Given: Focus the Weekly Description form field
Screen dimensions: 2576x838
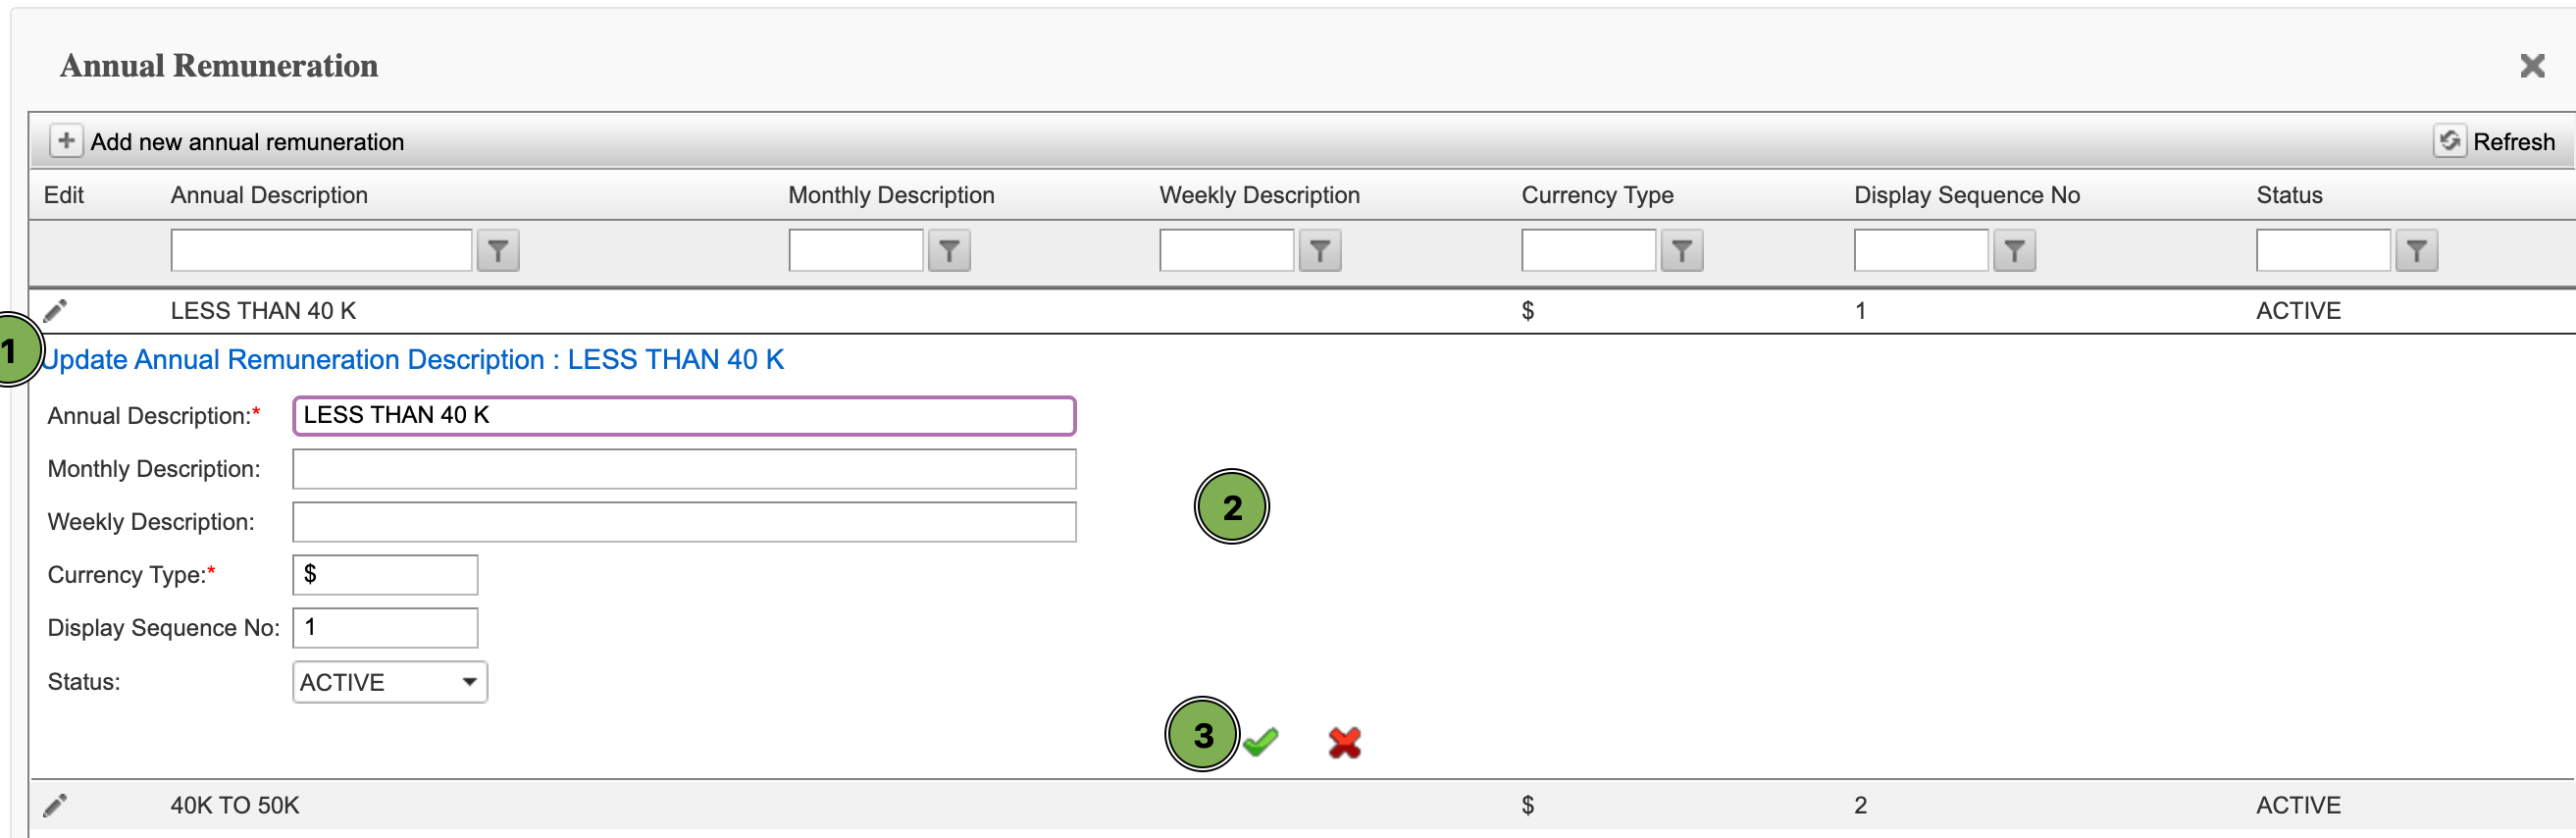Looking at the screenshot, I should (x=684, y=522).
